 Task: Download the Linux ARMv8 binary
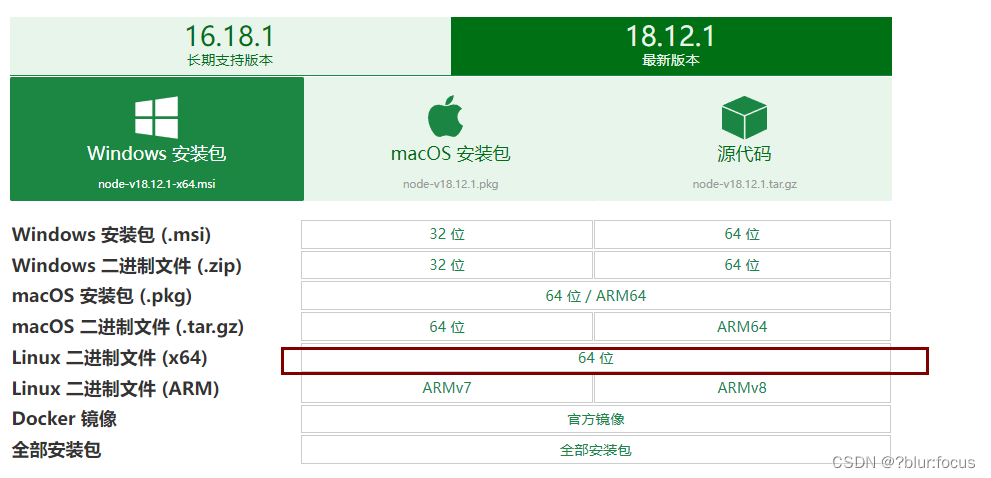742,388
